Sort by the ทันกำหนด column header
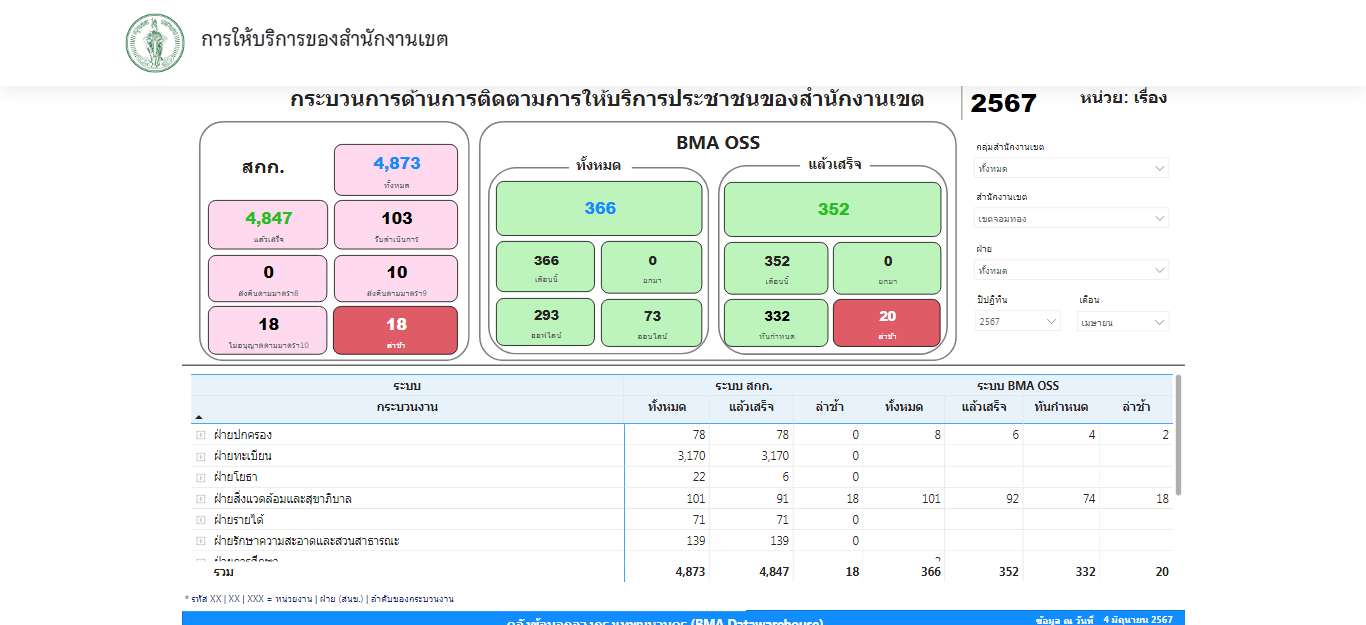 1061,407
